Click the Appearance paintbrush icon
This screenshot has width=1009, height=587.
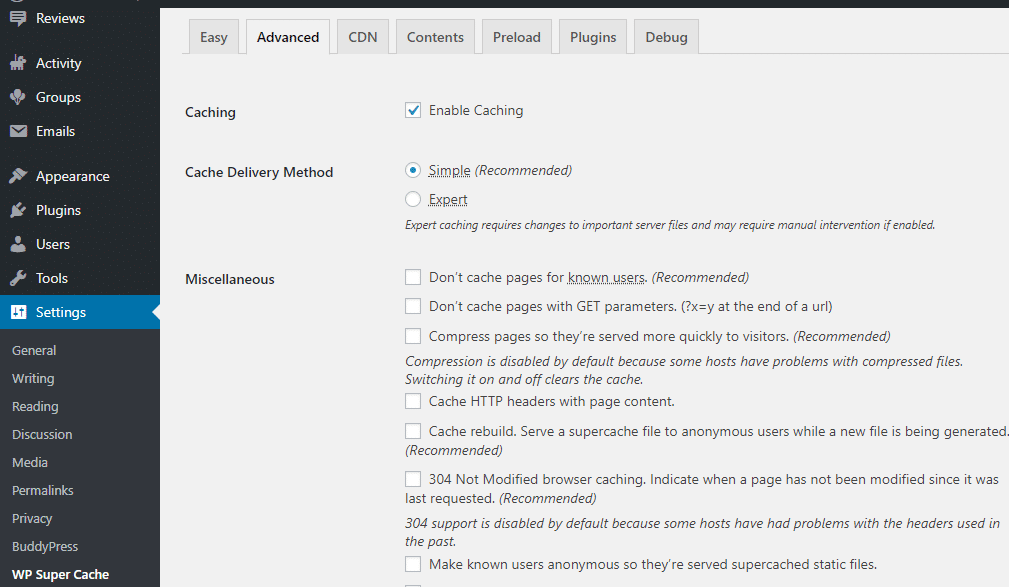click(18, 176)
